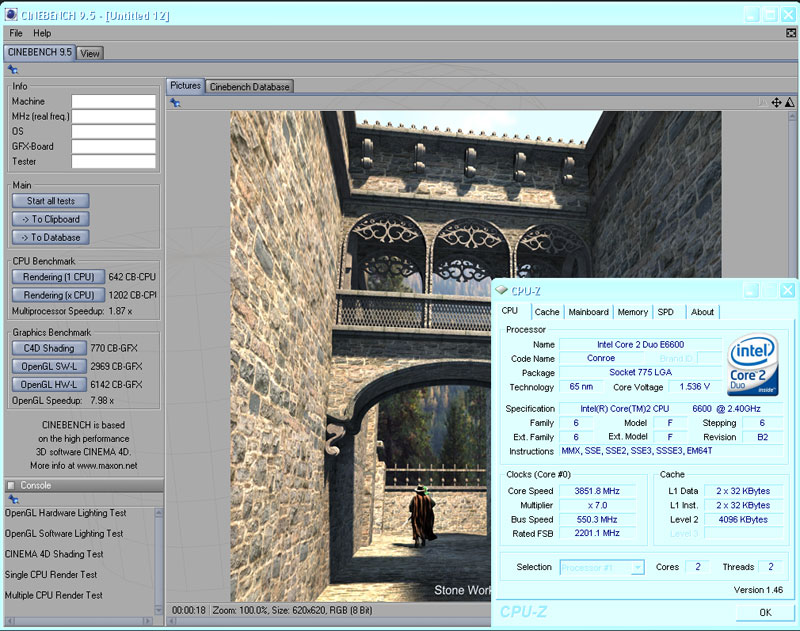Click the pin icon below the CINEBENCH 9.5 tab
The height and width of the screenshot is (631, 800).
click(x=12, y=69)
